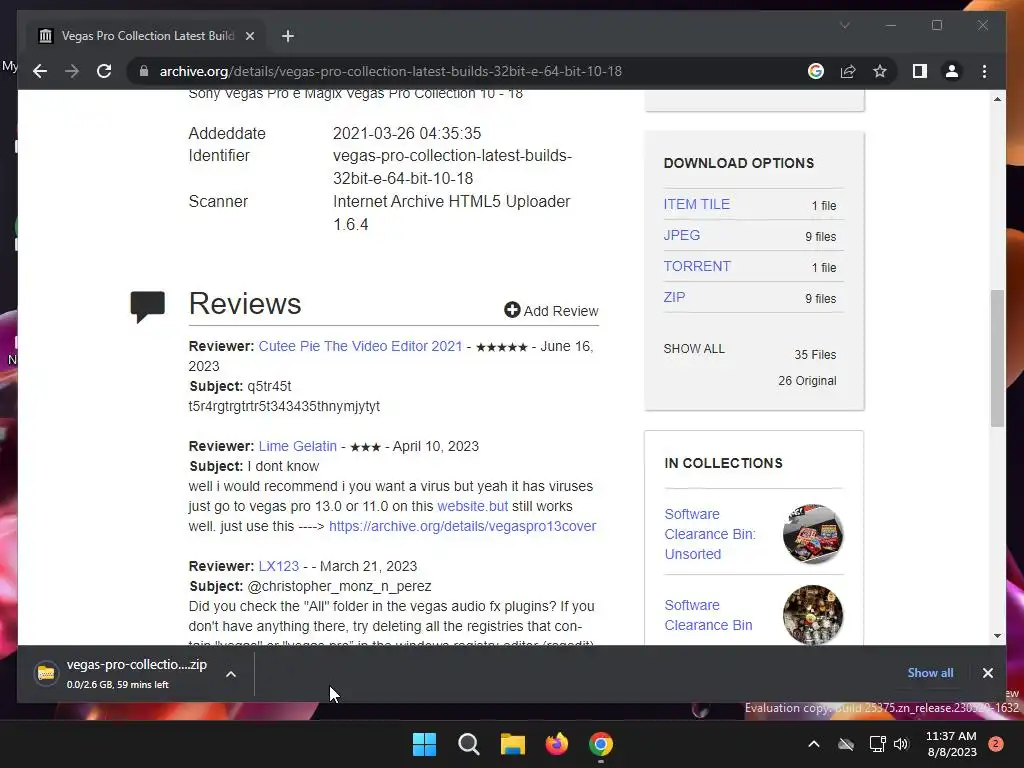Image resolution: width=1024 pixels, height=768 pixels.
Task: Close the downloads bar
Action: (987, 673)
